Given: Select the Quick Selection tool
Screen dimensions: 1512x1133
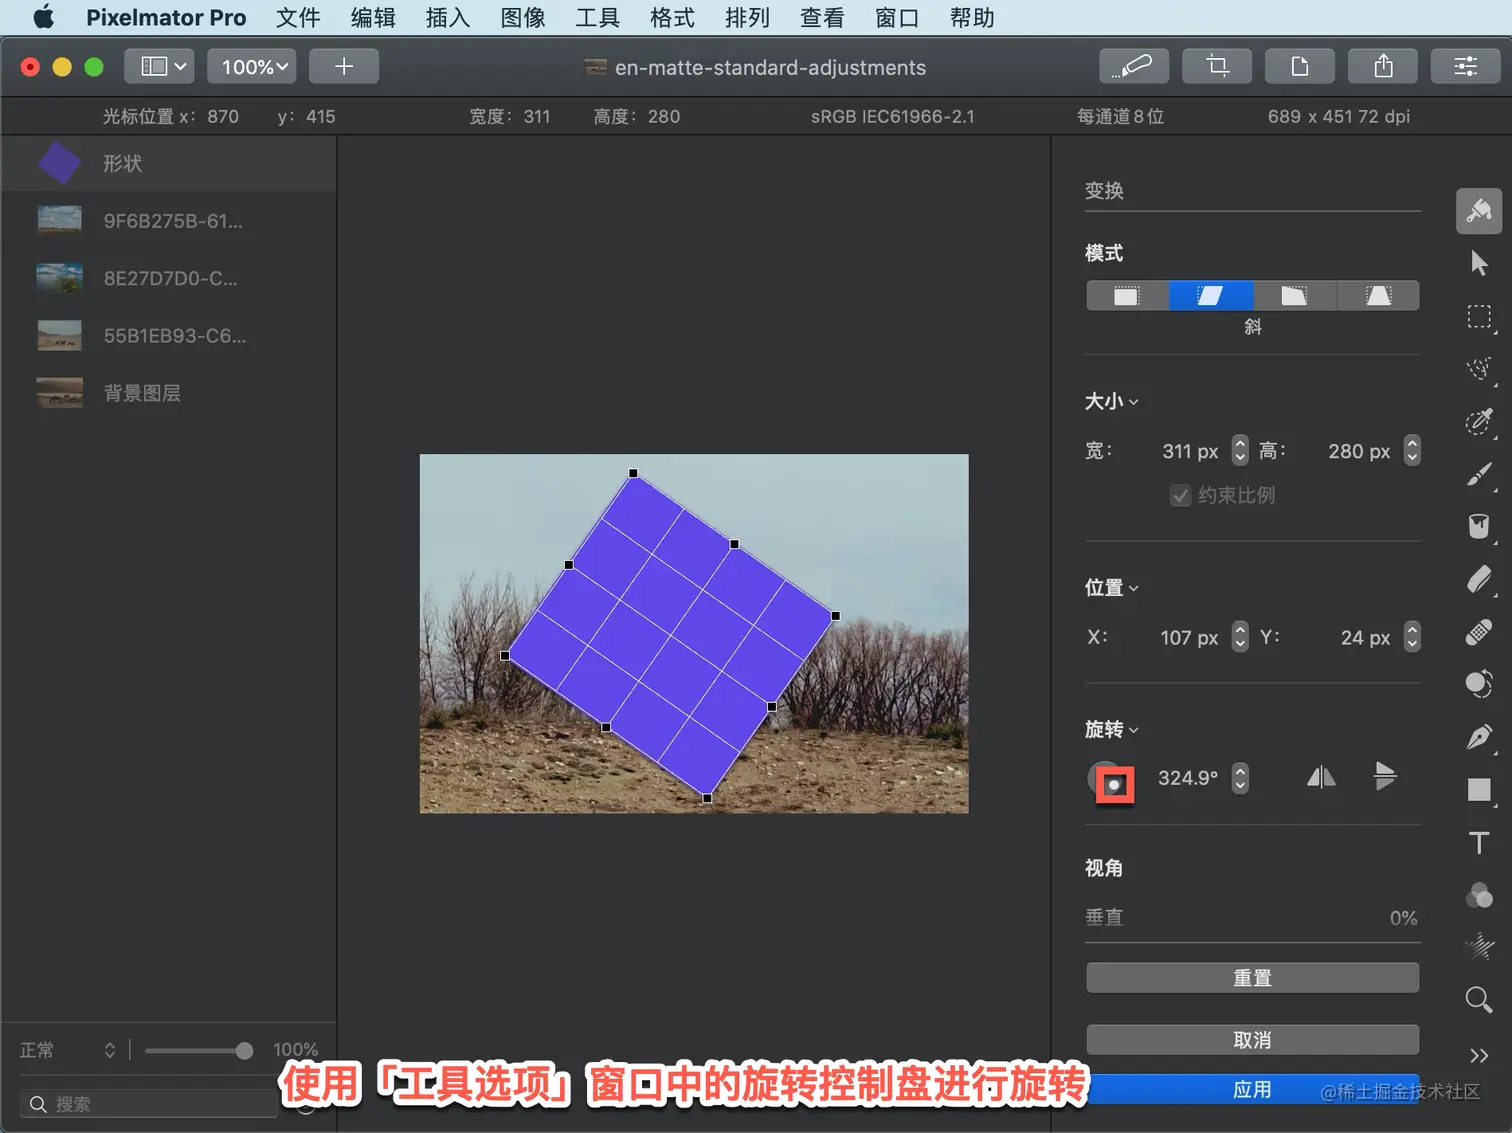Looking at the screenshot, I should (1479, 369).
